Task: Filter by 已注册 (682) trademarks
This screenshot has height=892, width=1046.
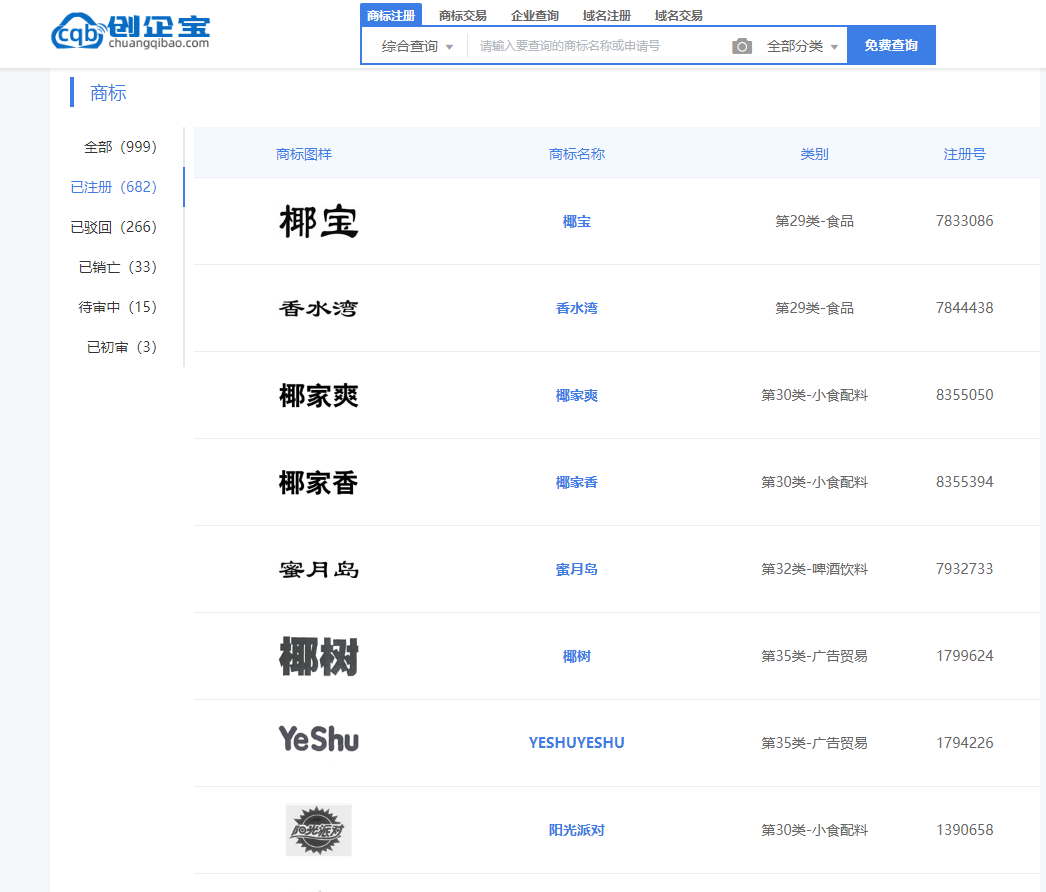Action: coord(113,187)
